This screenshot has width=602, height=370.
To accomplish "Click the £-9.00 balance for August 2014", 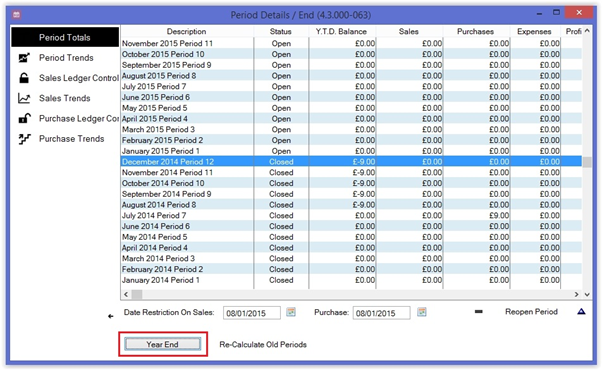I will tap(364, 205).
